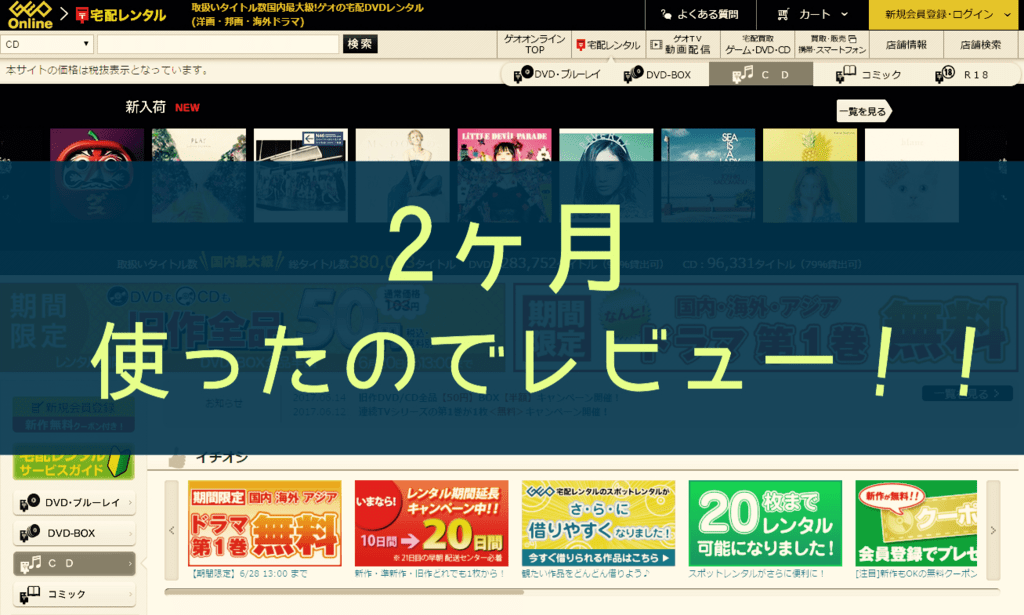Open CD in the left sidebar
1024x615 pixels.
pyautogui.click(x=74, y=563)
